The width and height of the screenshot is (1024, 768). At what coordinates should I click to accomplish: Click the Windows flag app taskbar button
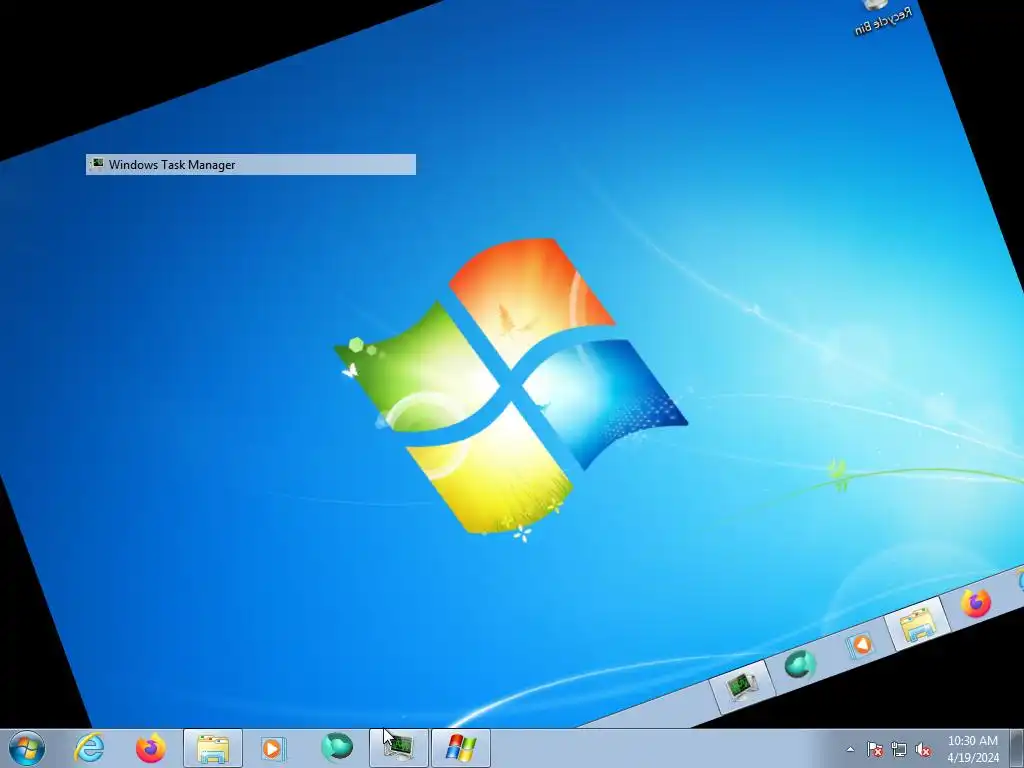pos(461,748)
